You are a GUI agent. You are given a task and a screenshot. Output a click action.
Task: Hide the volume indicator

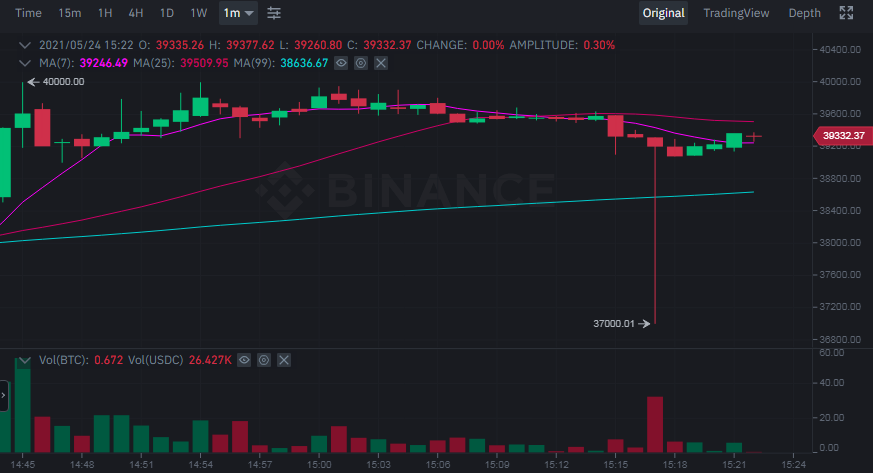point(244,360)
